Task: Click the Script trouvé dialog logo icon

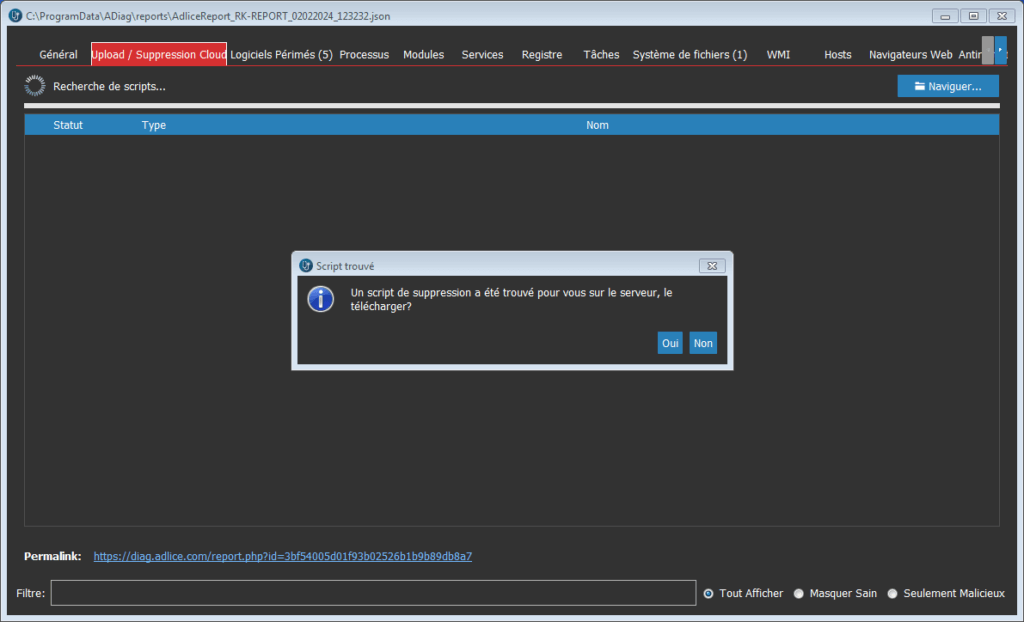Action: [x=306, y=266]
